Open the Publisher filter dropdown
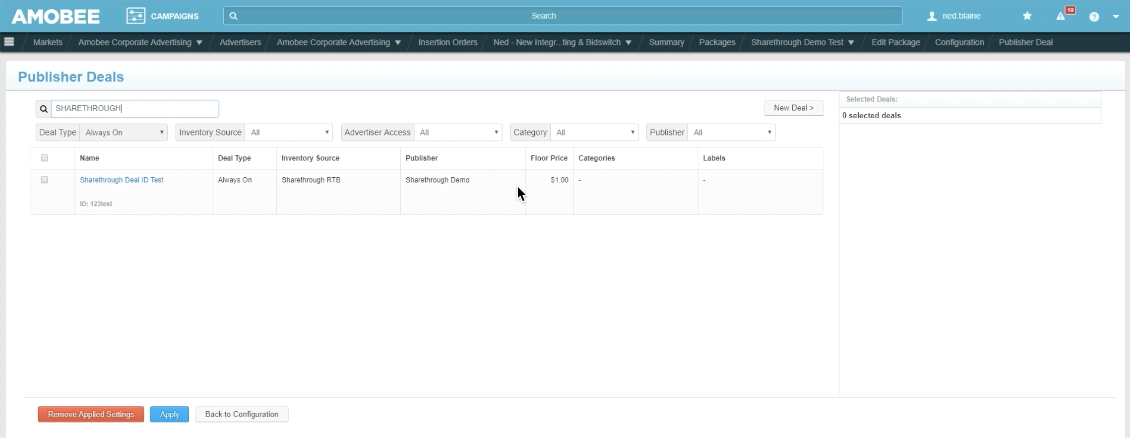The height and width of the screenshot is (438, 1130). point(731,133)
